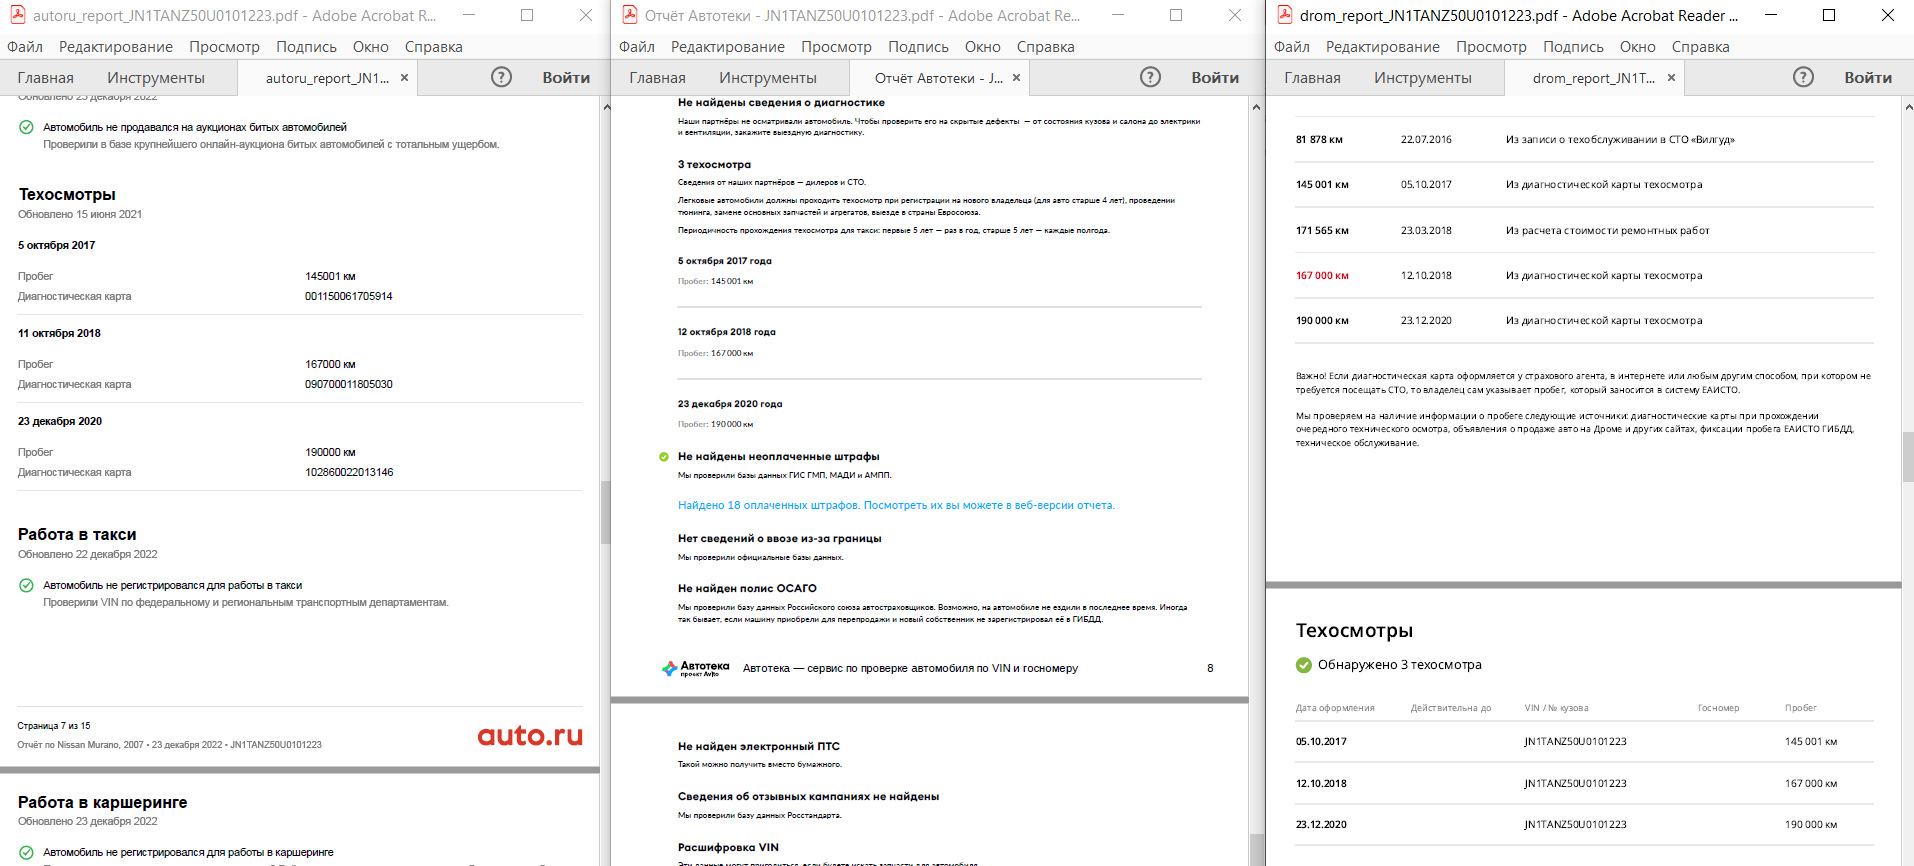Viewport: 1914px width, 866px height.
Task: Click the '81 878 км' mileage in drom report
Action: point(1319,139)
